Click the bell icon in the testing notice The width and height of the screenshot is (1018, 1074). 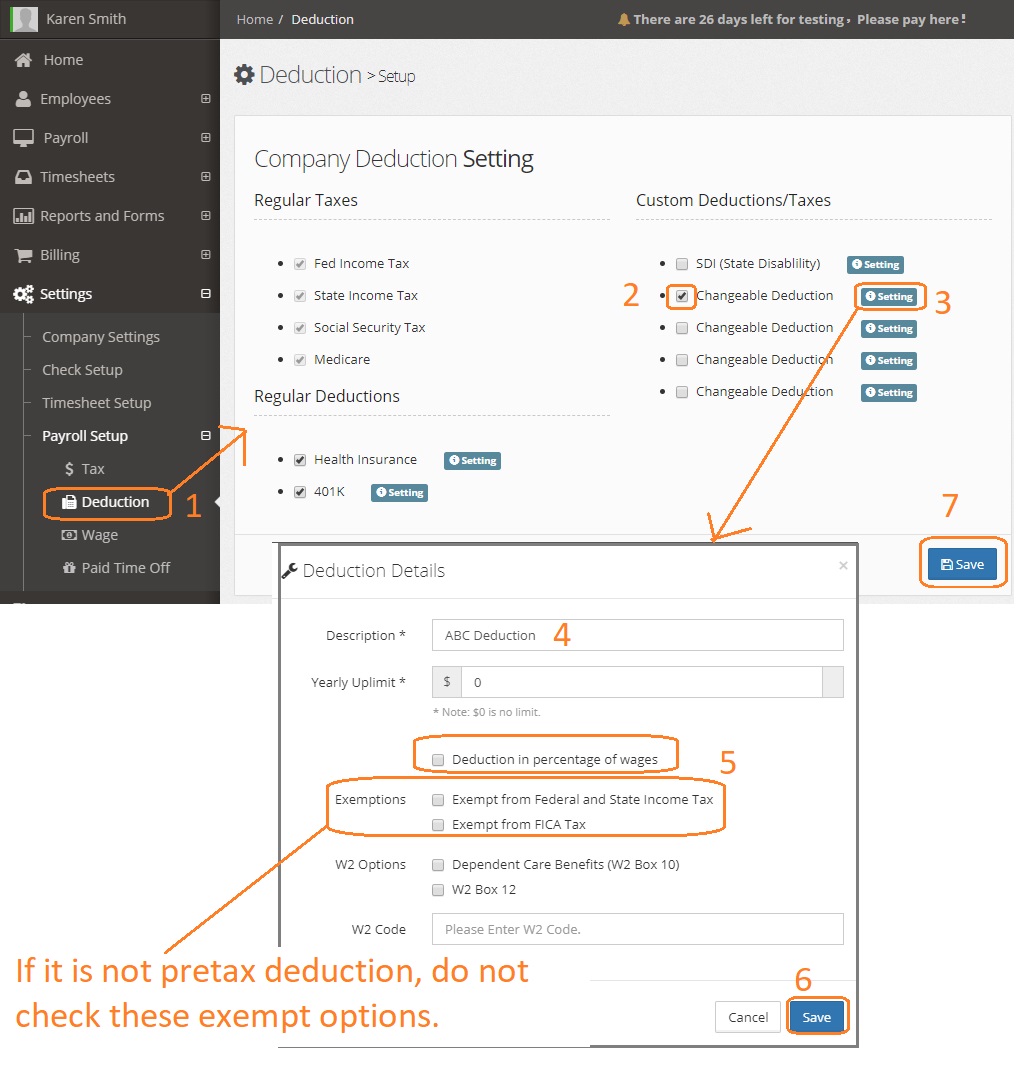pos(623,20)
